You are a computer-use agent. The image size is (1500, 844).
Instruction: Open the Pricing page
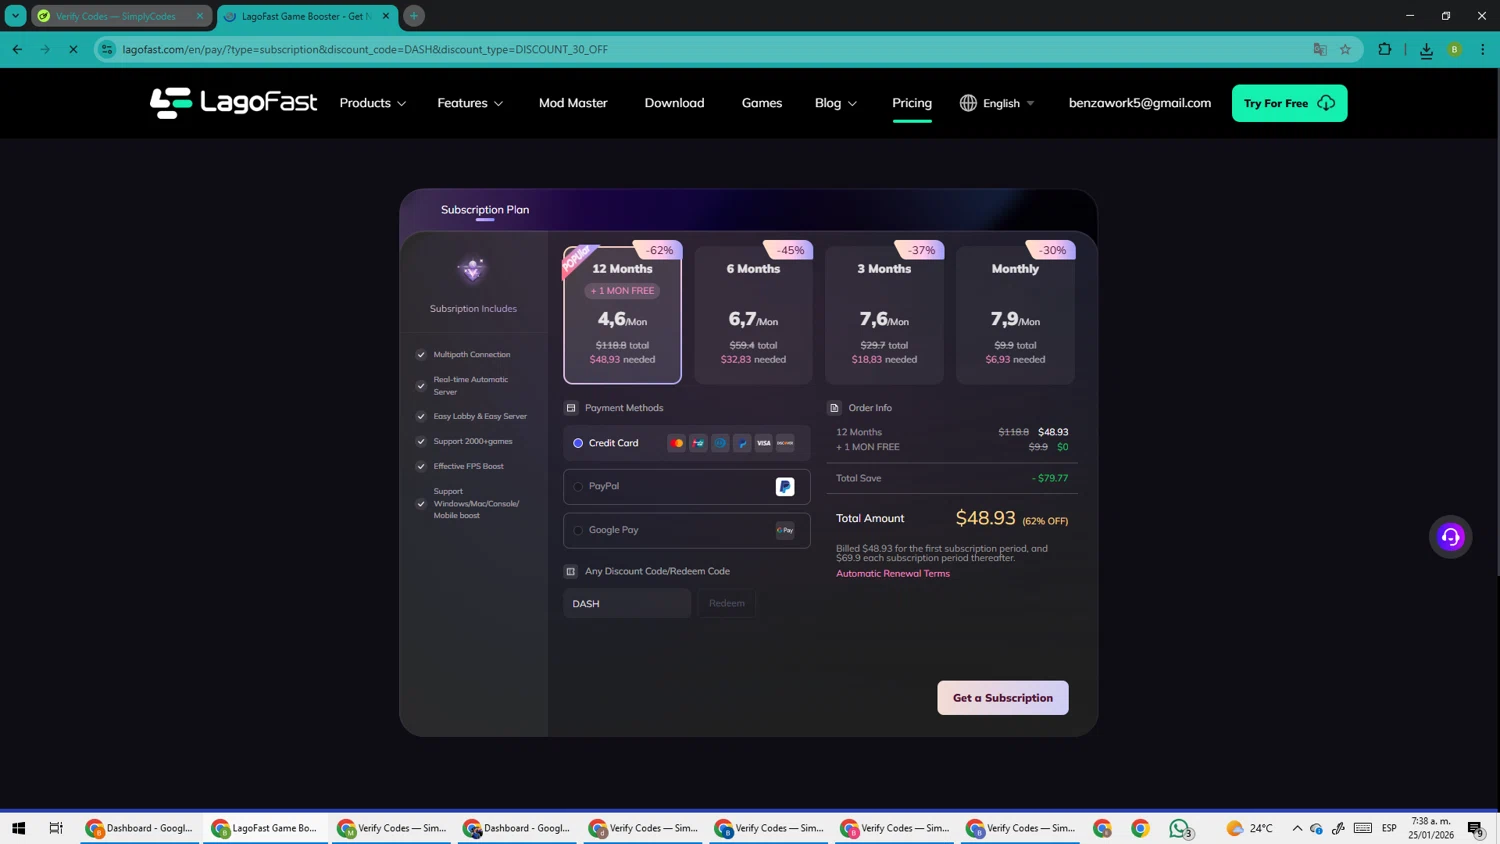tap(912, 103)
